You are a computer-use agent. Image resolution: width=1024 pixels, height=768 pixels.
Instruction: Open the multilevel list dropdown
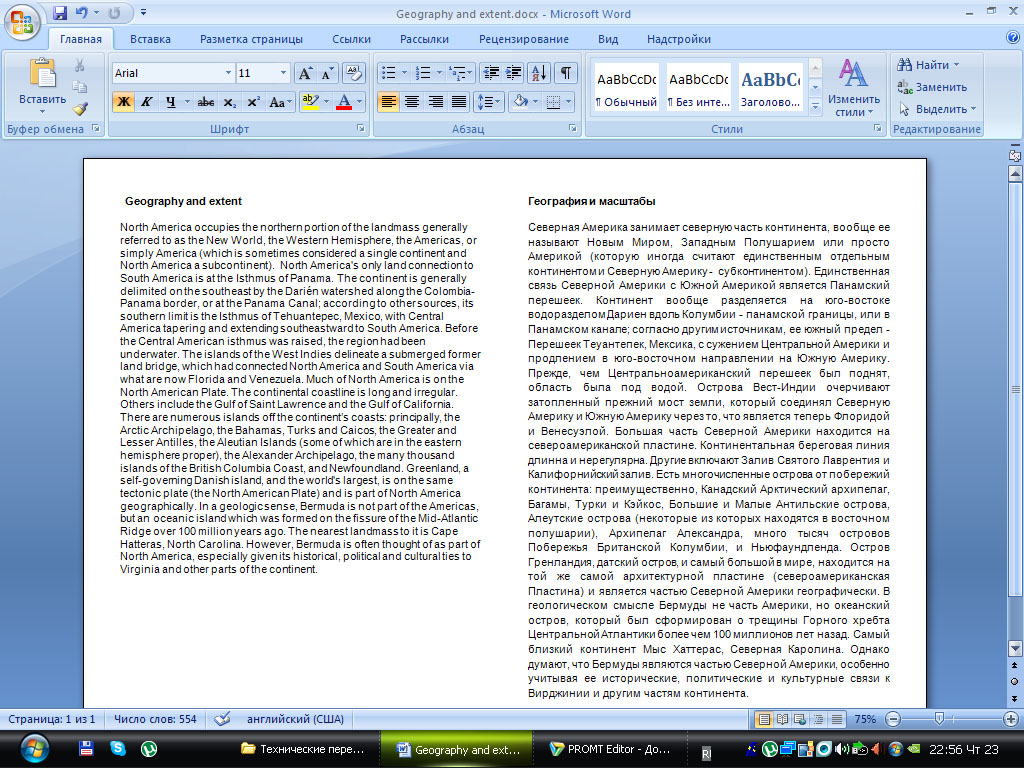[470, 73]
